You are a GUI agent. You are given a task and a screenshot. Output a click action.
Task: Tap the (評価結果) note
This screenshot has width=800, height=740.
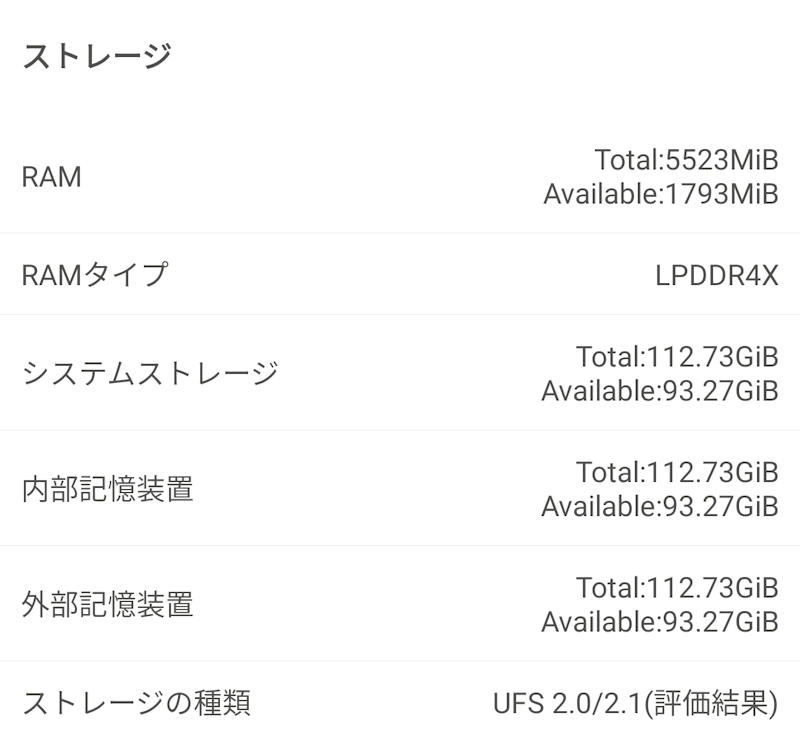pos(711,704)
